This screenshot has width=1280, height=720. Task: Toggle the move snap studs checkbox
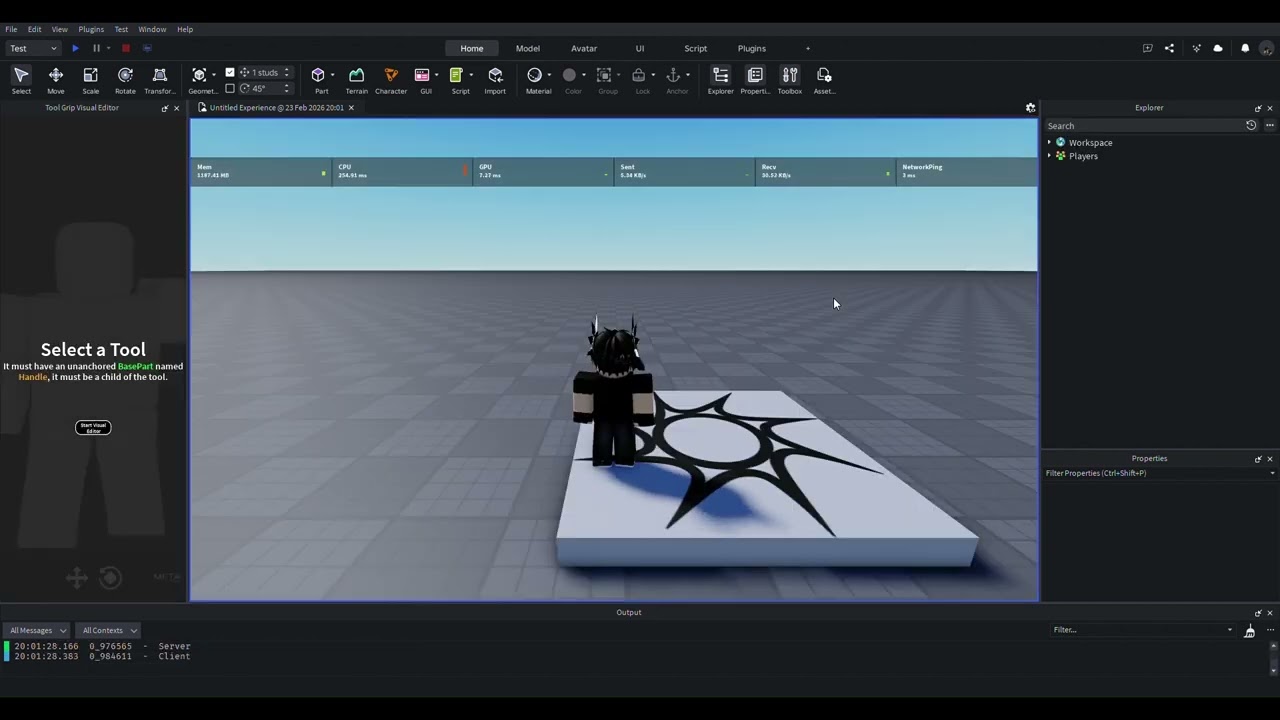[230, 72]
